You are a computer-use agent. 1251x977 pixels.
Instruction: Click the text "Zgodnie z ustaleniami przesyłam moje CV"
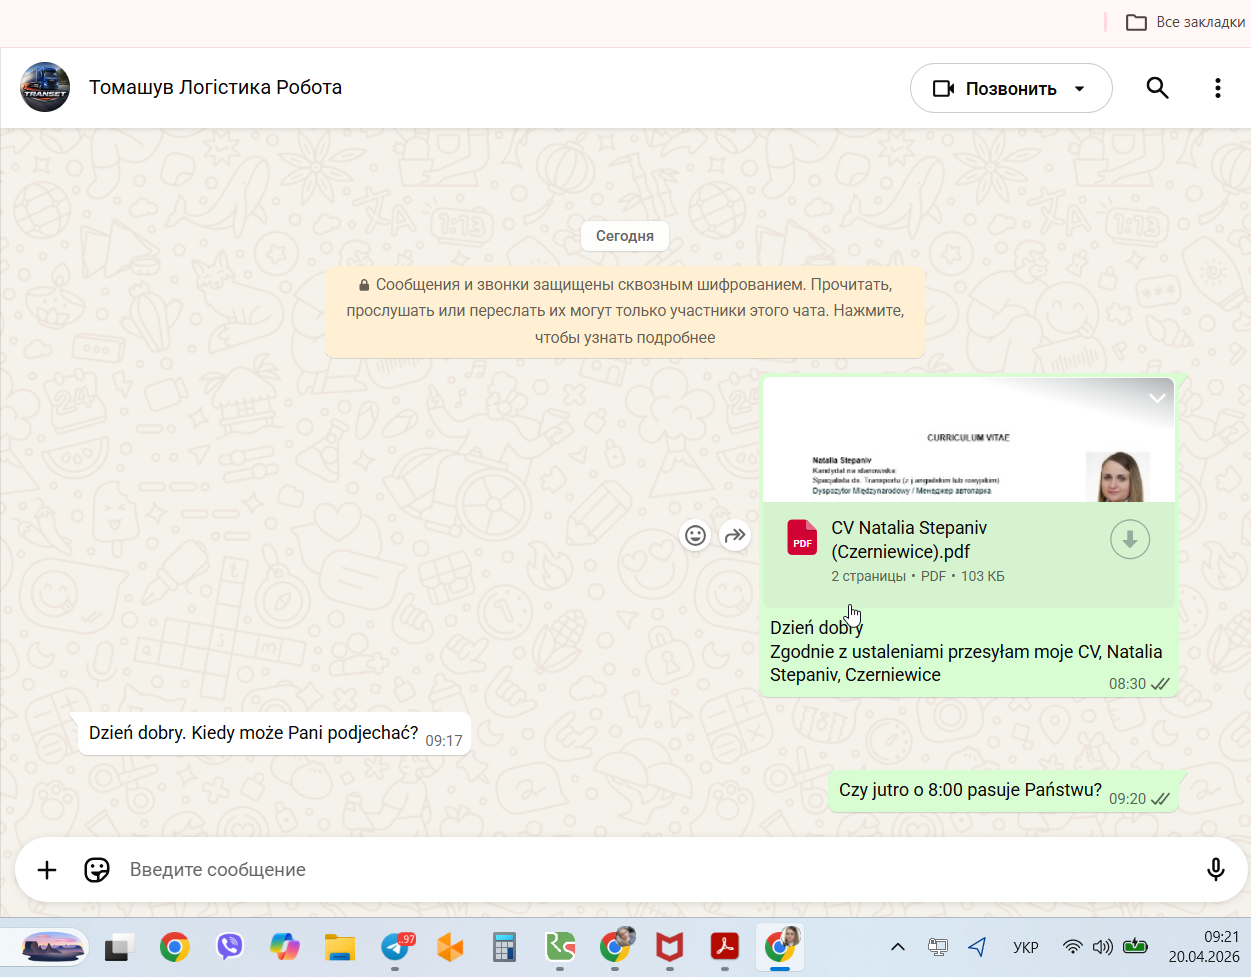[x=936, y=652]
